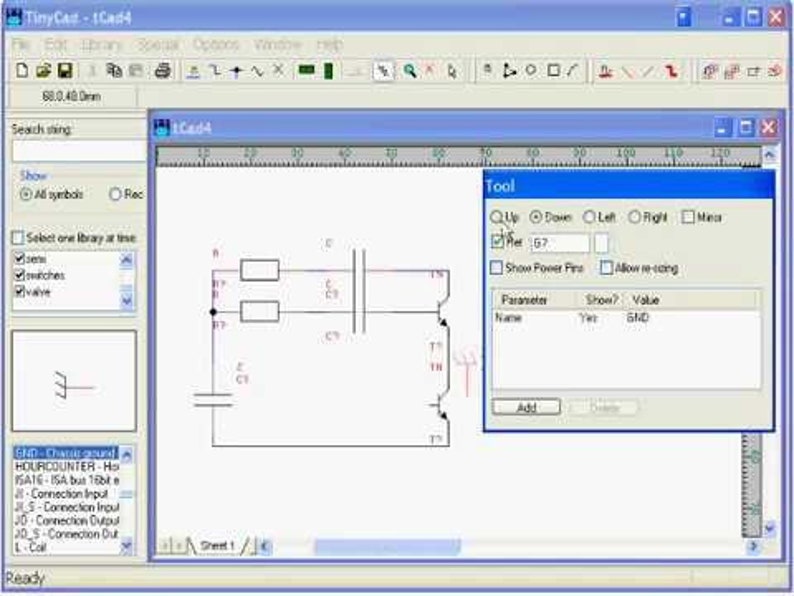Viewport: 794px width, 596px height.
Task: Select the Up orientation radio button
Action: (496, 217)
